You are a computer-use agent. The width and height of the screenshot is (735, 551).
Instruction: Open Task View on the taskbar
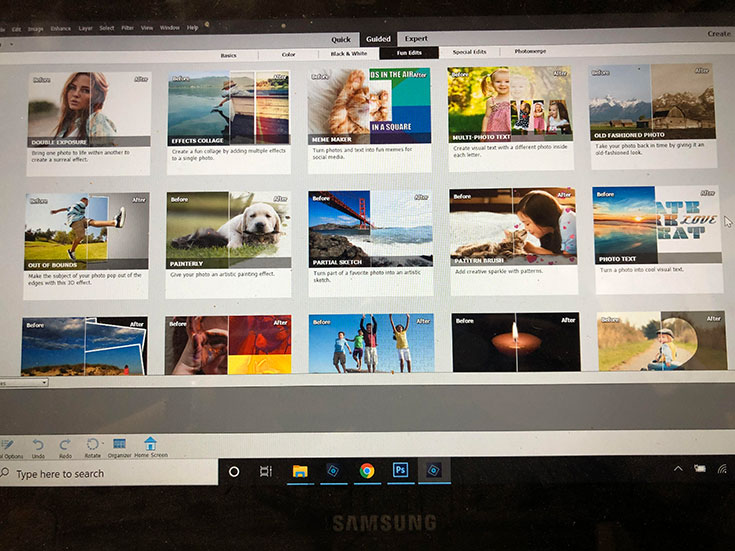(x=266, y=471)
